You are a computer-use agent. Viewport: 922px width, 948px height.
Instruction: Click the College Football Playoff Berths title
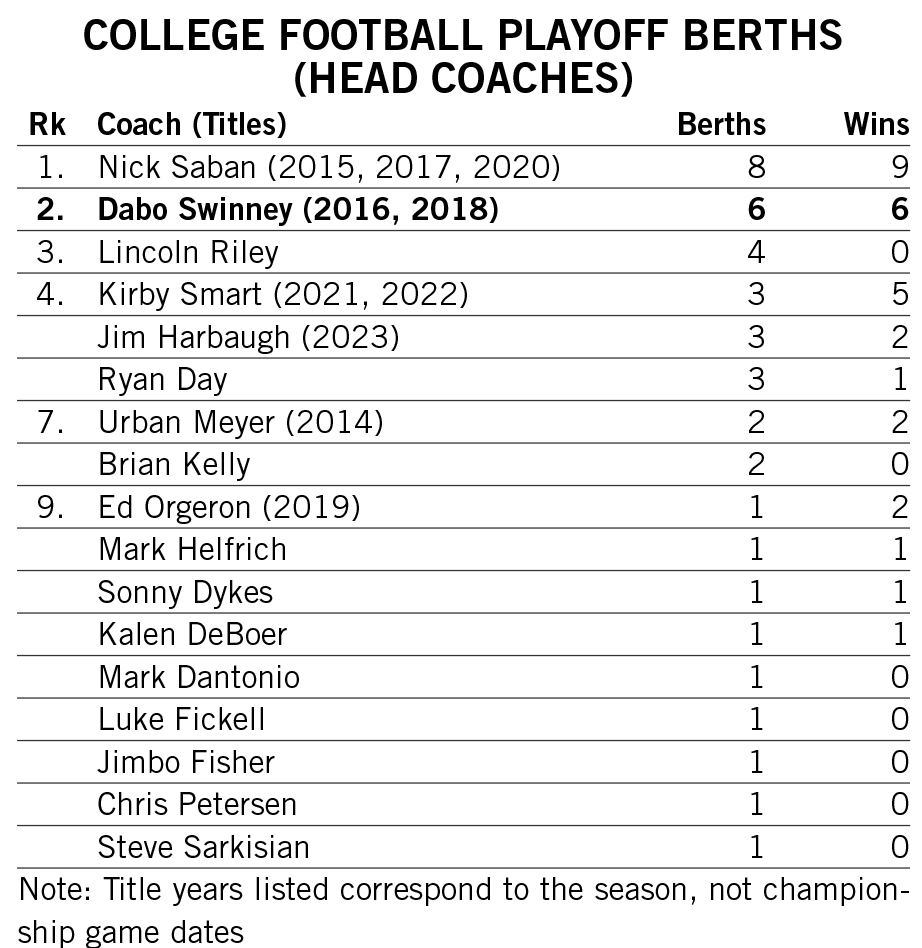tap(463, 56)
